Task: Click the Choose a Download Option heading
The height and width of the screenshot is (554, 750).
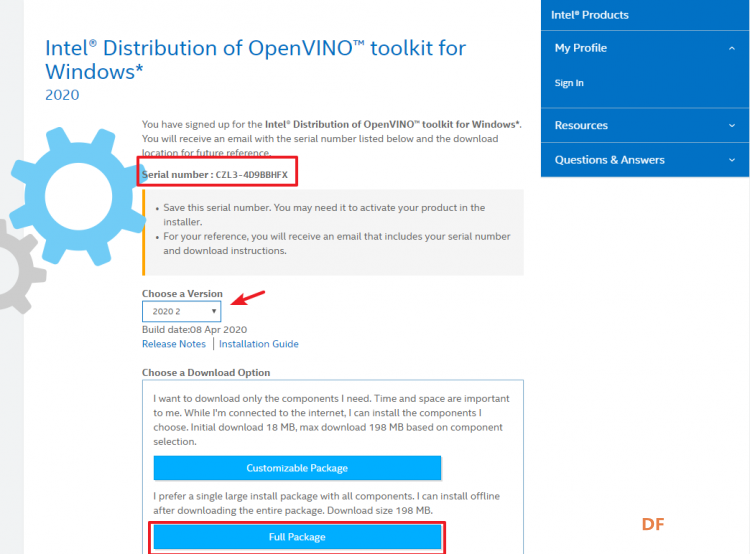Action: 206,373
